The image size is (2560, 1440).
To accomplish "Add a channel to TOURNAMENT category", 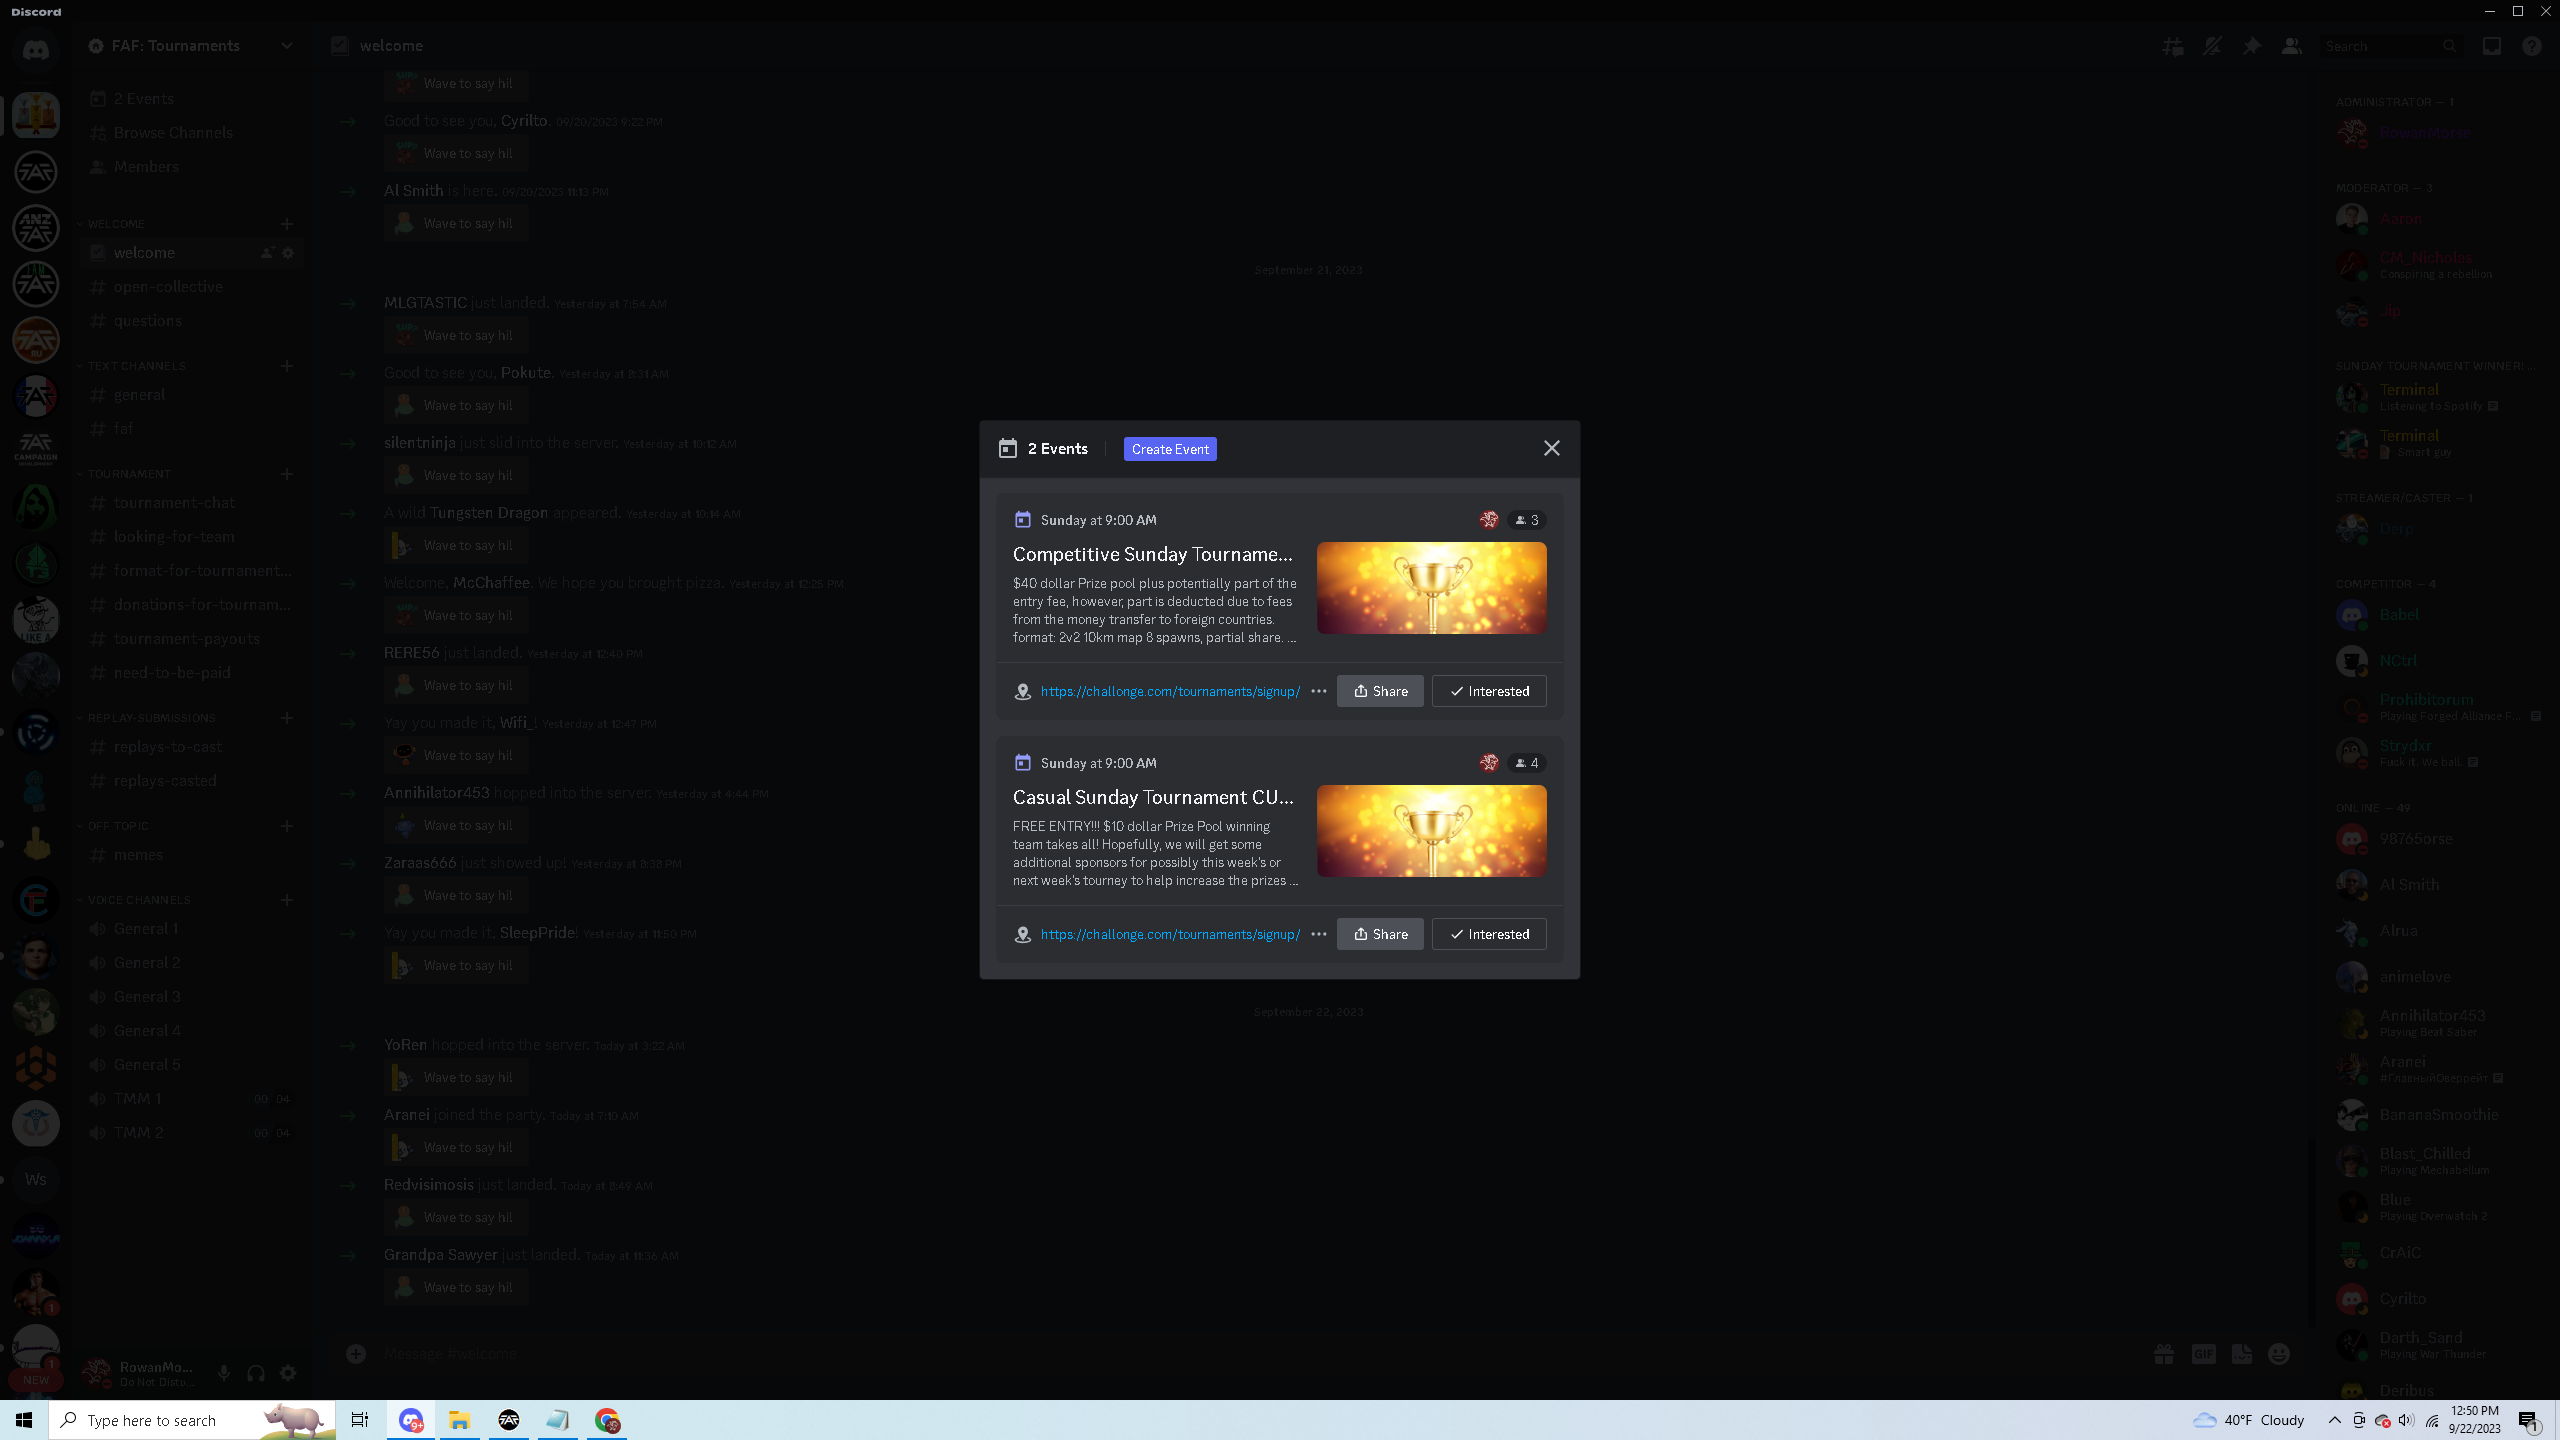I will point(287,474).
